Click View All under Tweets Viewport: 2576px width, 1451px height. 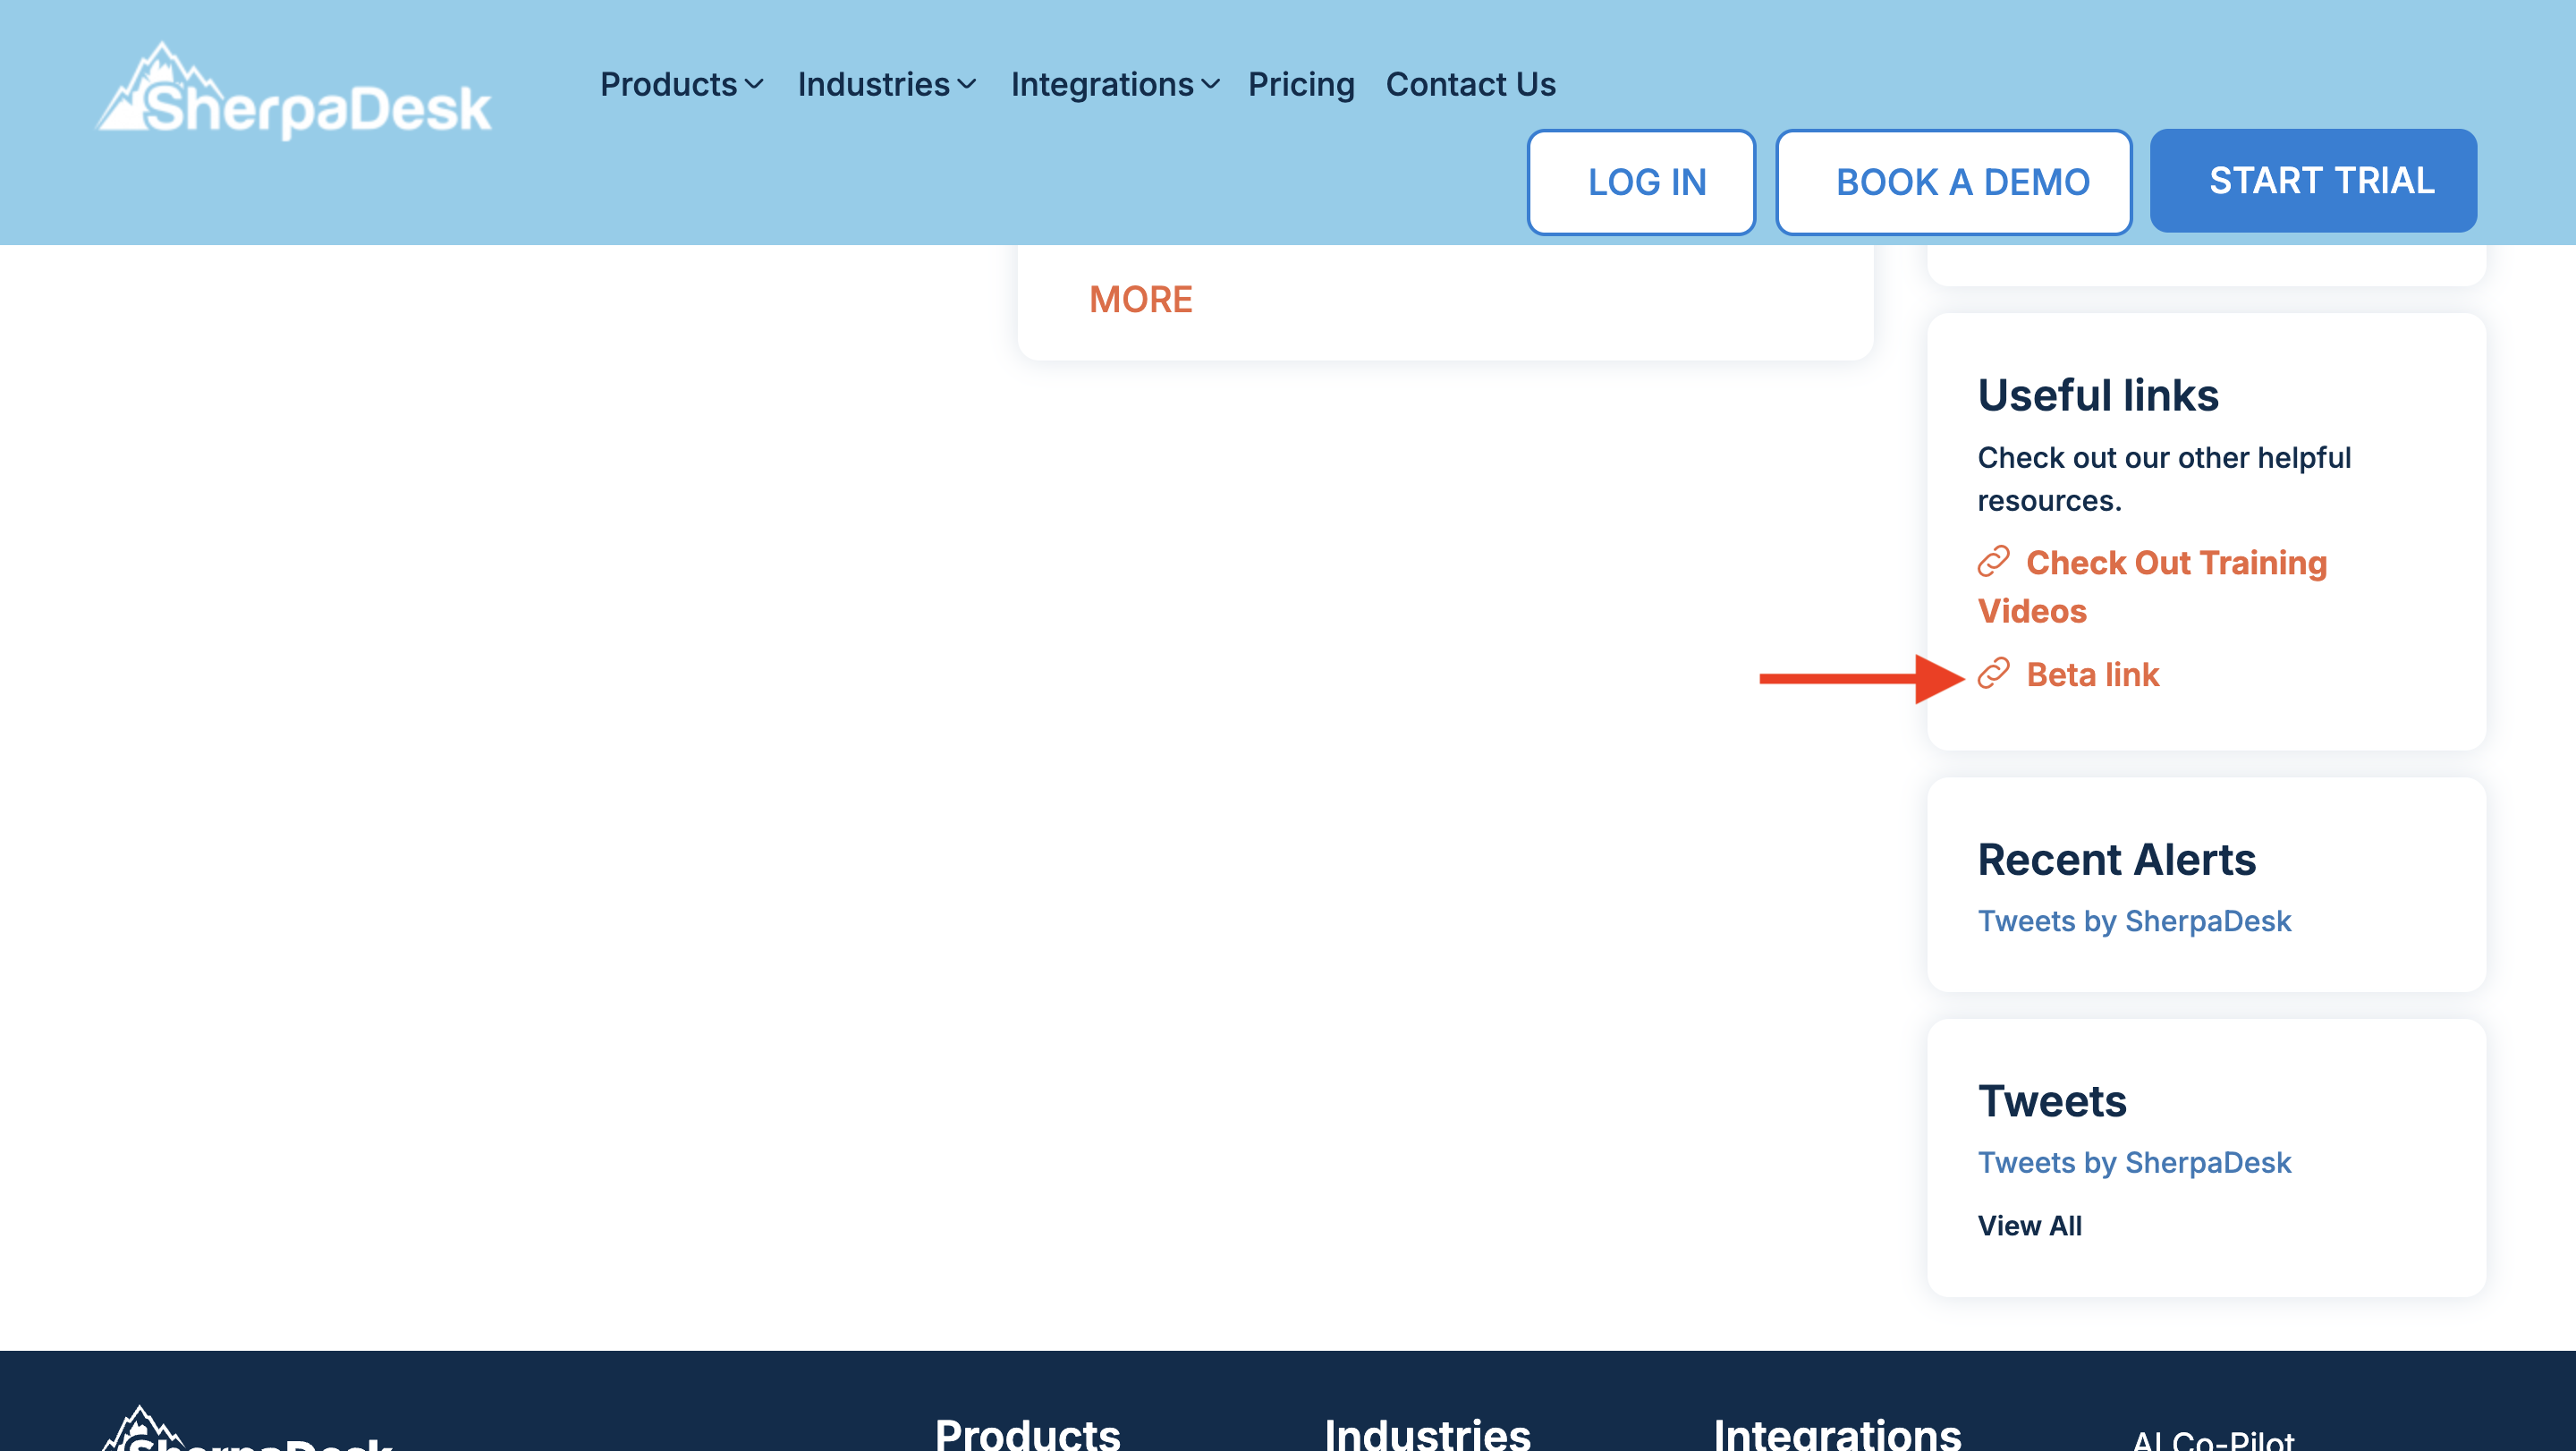[x=2029, y=1226]
